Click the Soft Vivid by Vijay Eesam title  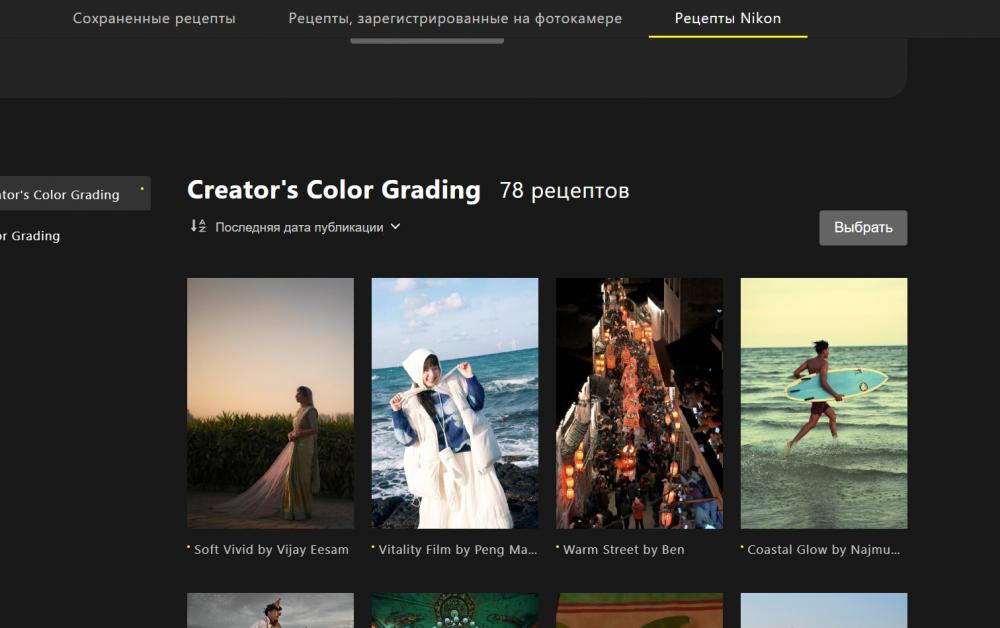point(271,550)
